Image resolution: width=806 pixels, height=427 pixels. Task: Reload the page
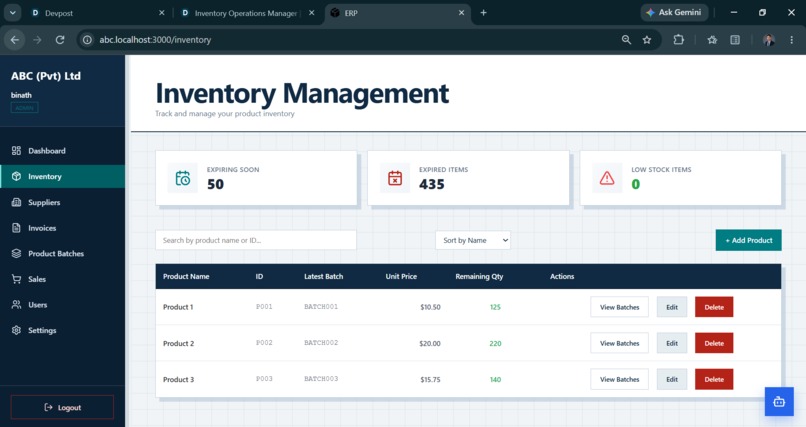click(x=60, y=40)
